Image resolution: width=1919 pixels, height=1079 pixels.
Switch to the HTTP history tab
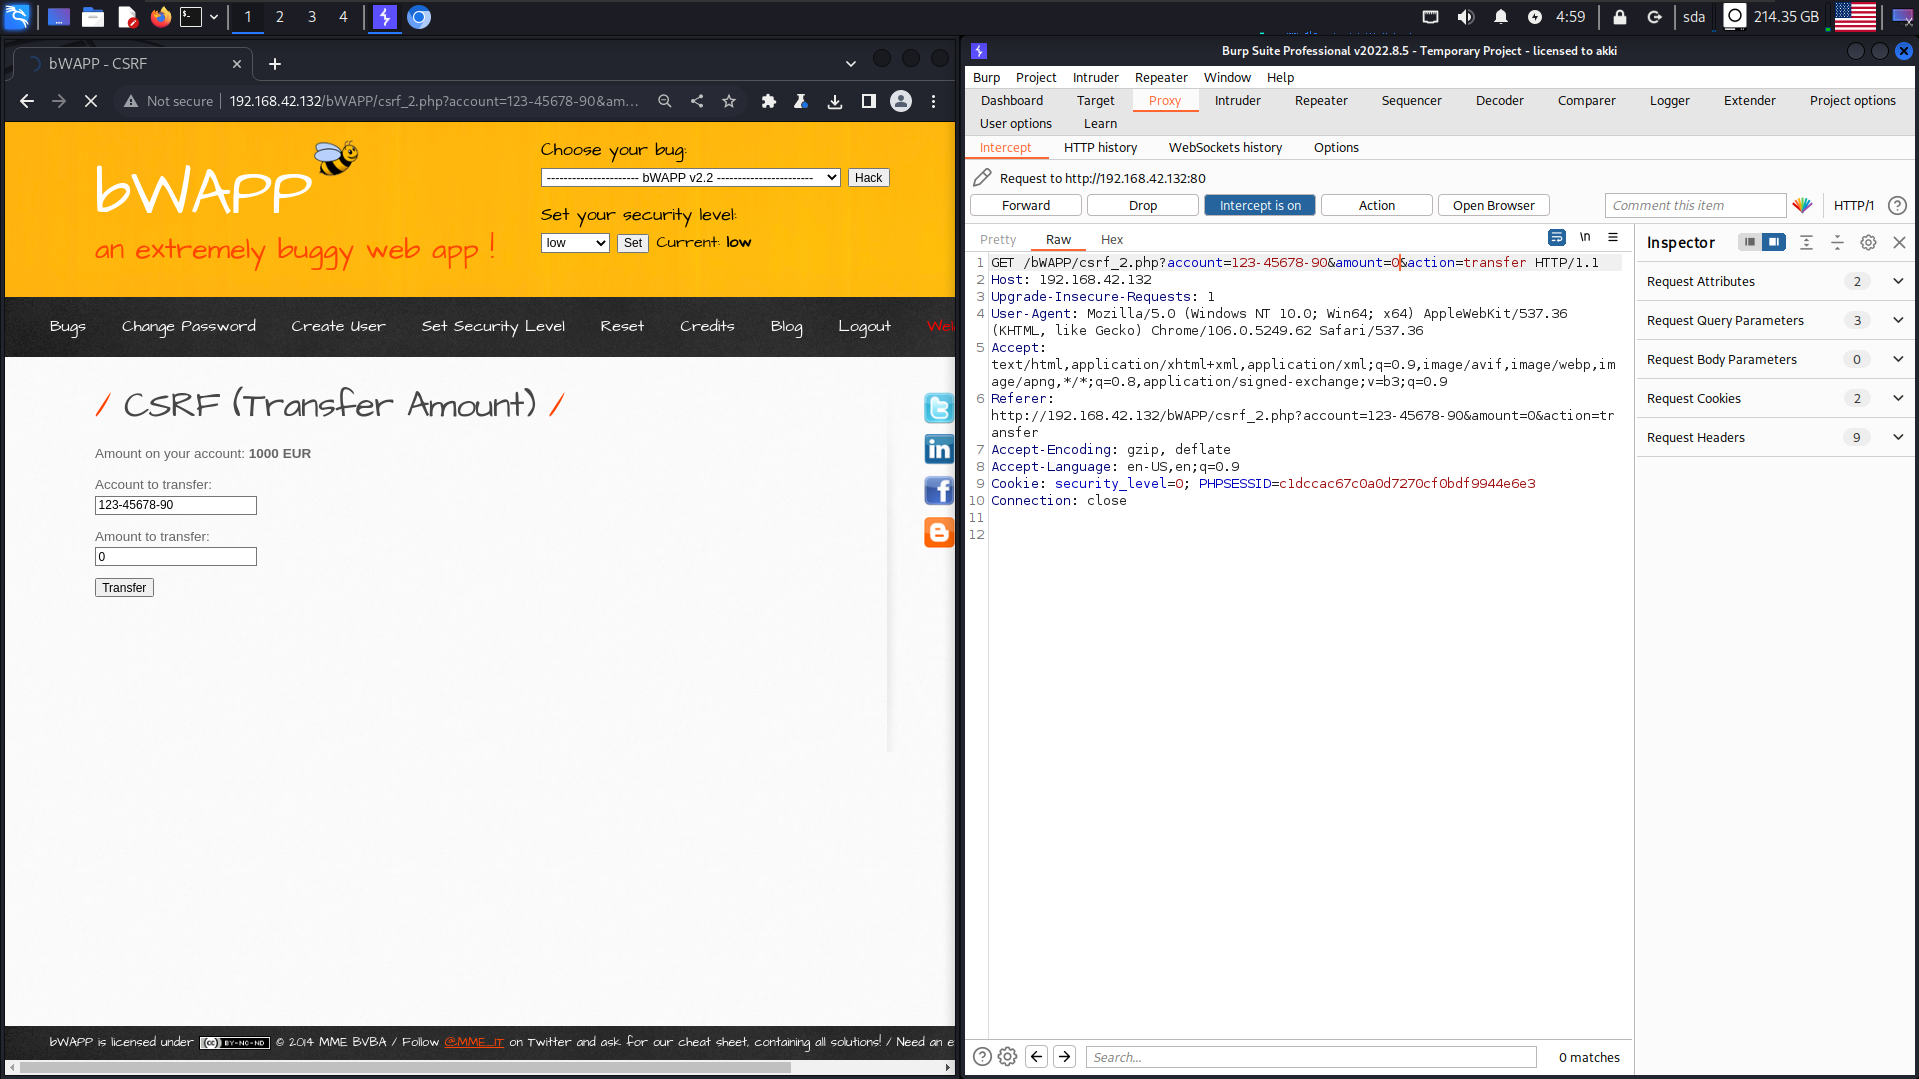(1100, 148)
